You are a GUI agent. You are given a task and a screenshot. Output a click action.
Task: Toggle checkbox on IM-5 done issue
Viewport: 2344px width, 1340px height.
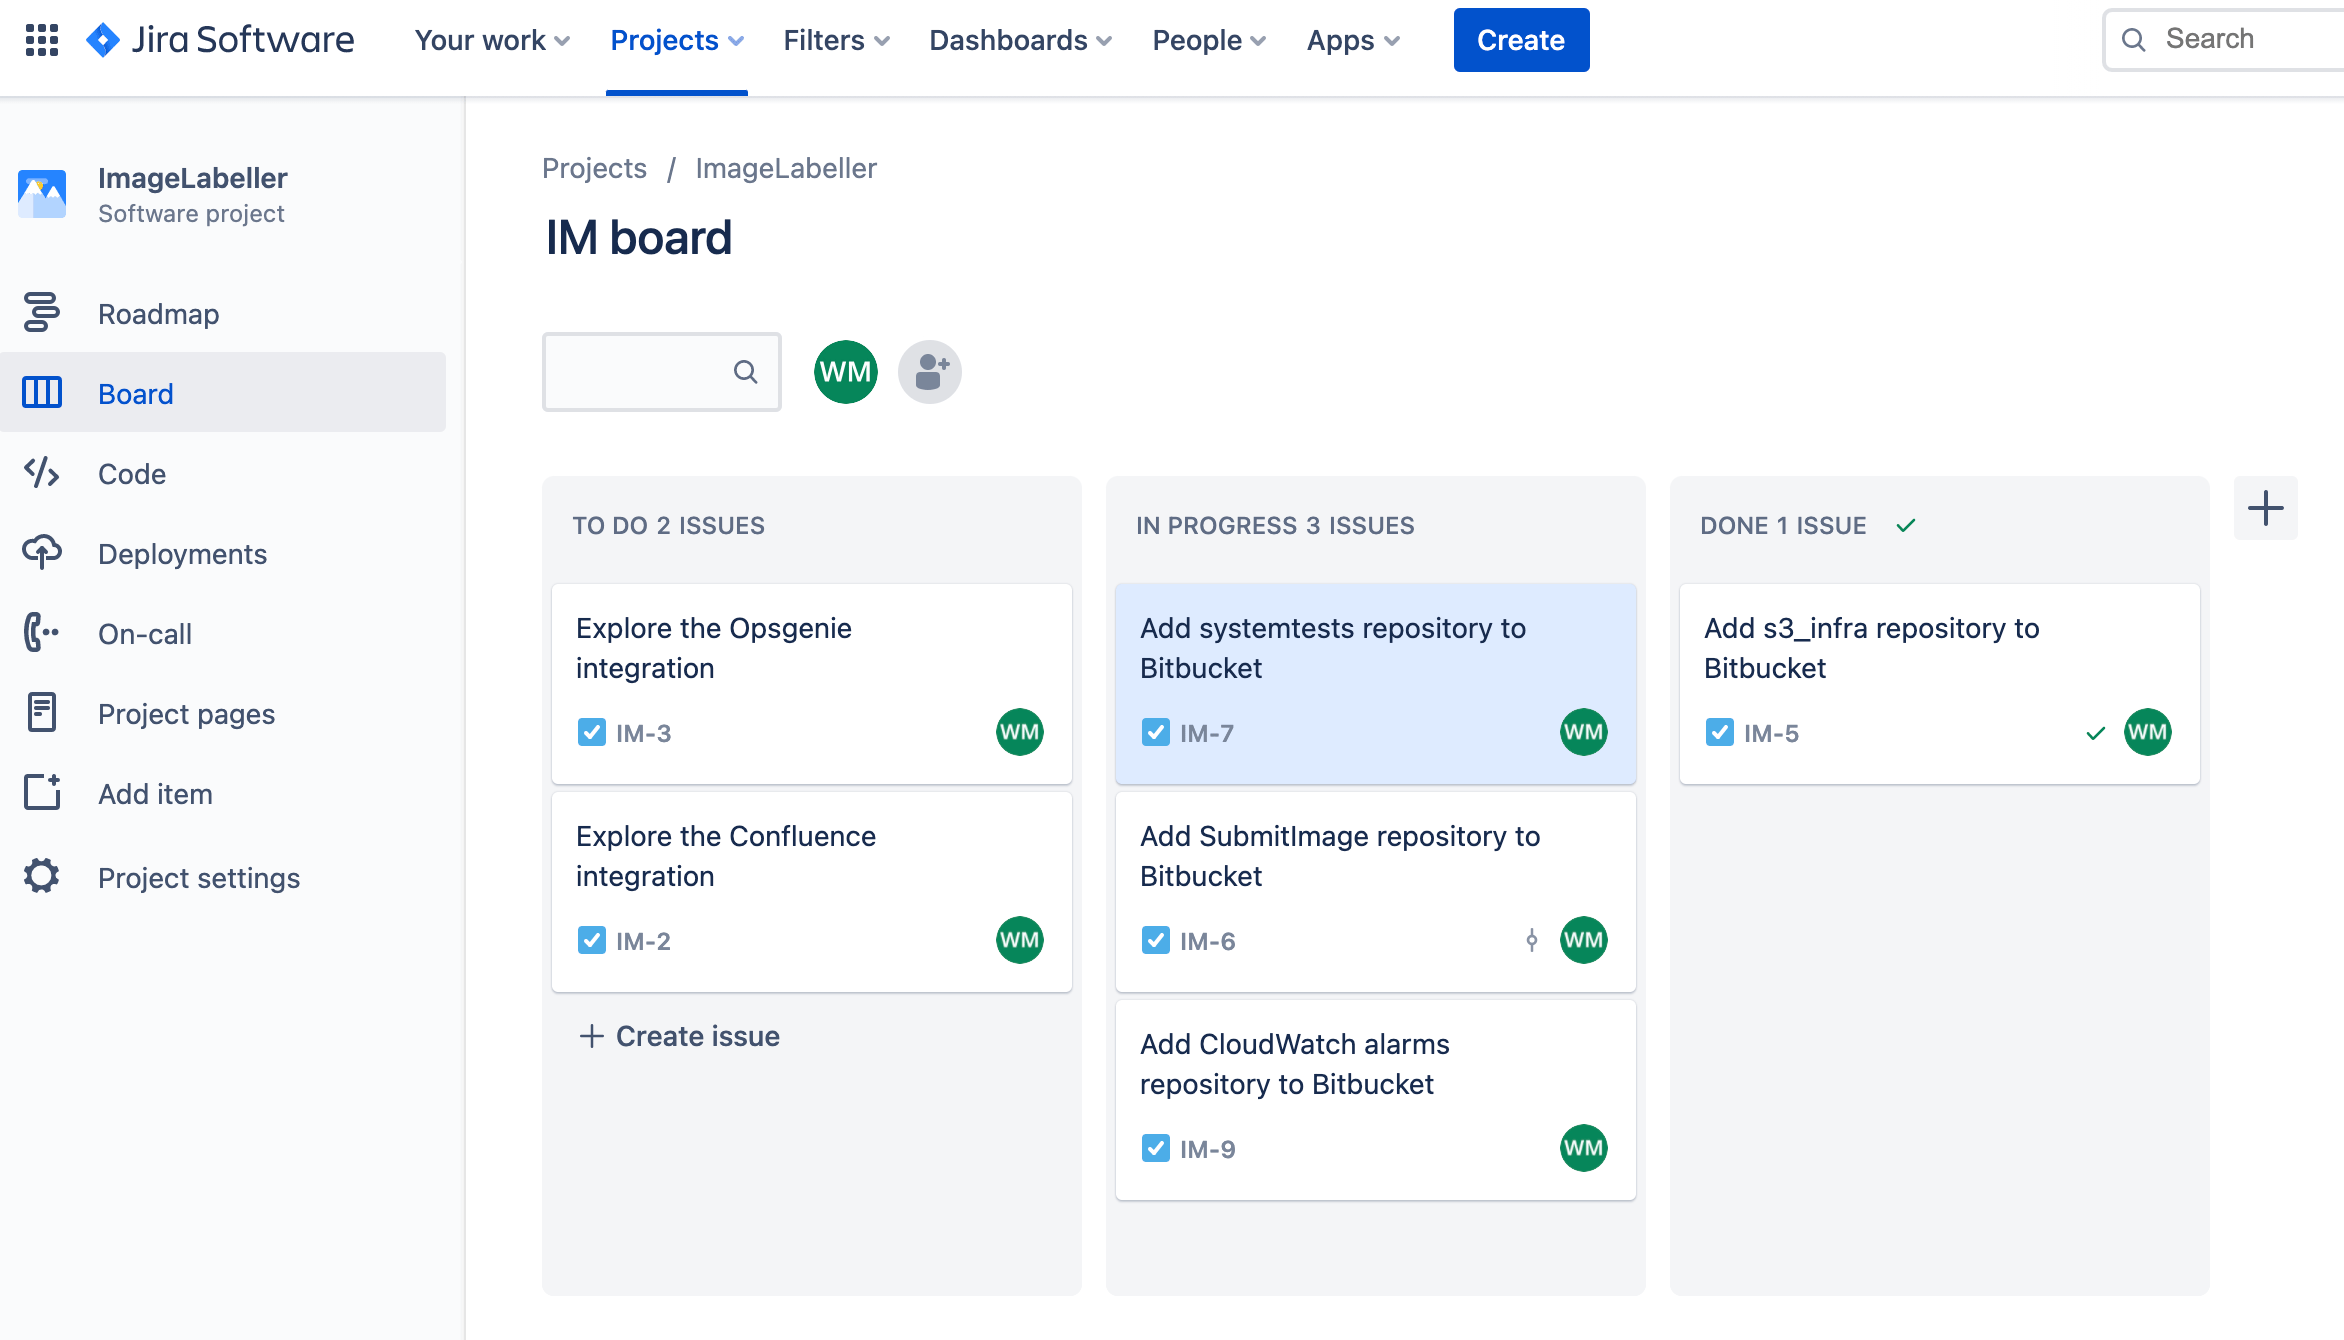(1719, 733)
